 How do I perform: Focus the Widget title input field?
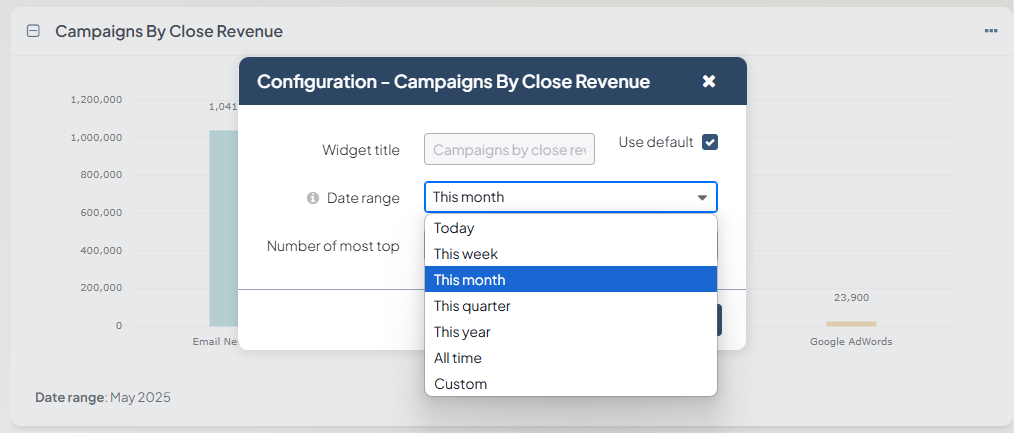click(x=509, y=150)
